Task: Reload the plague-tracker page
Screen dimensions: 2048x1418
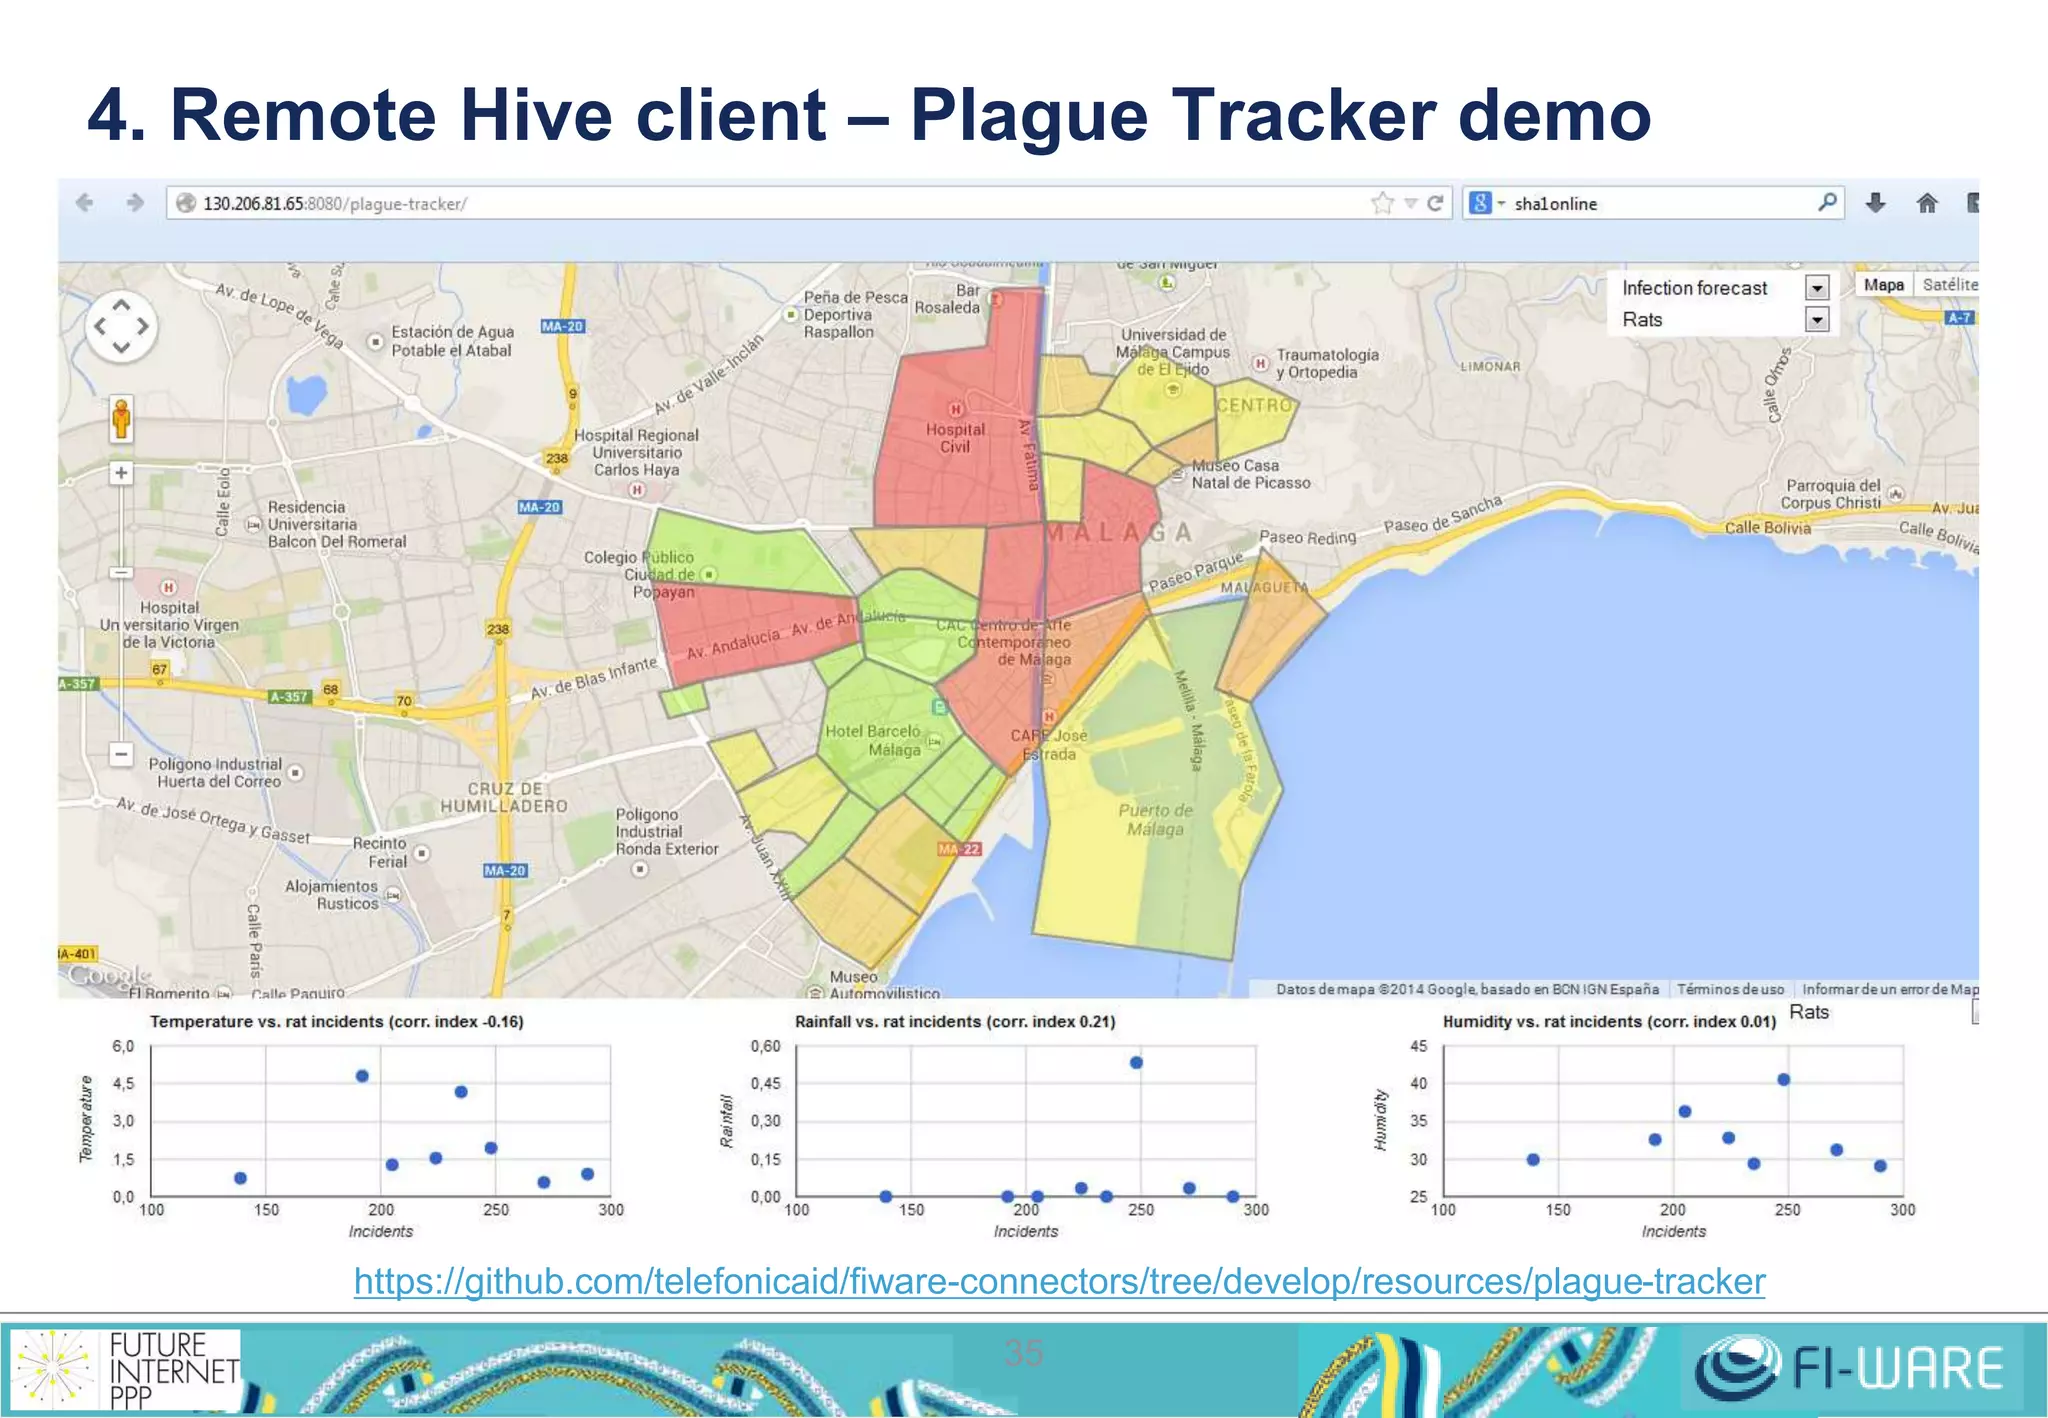Action: click(x=1435, y=203)
